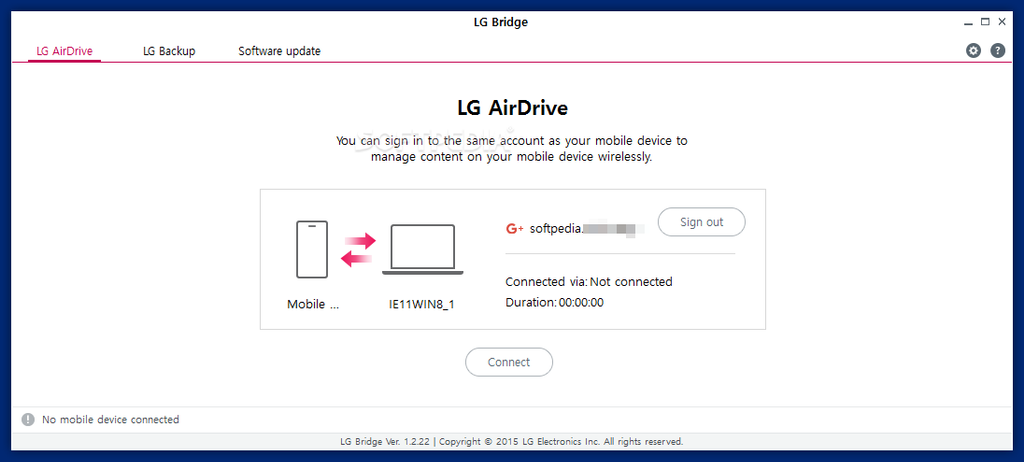Open the LG Backup tab
Screen dimensions: 1024x462
tap(169, 51)
